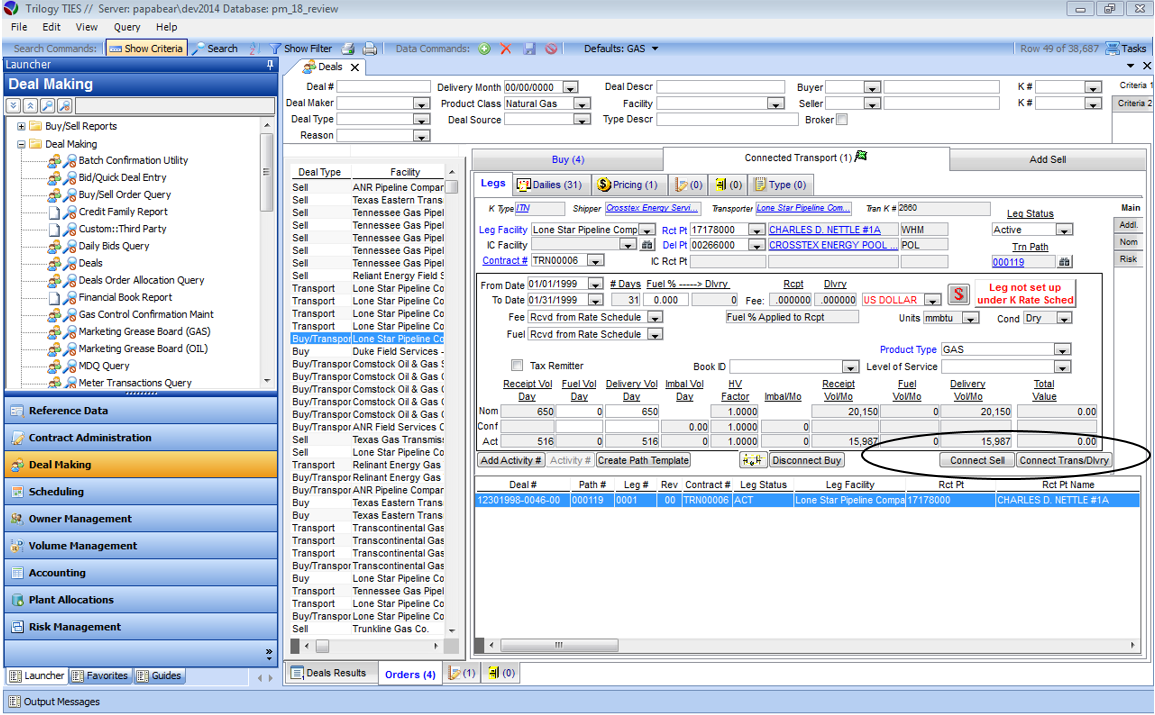Toggle Show Criteria button
This screenshot has height=715, width=1155.
[x=146, y=48]
